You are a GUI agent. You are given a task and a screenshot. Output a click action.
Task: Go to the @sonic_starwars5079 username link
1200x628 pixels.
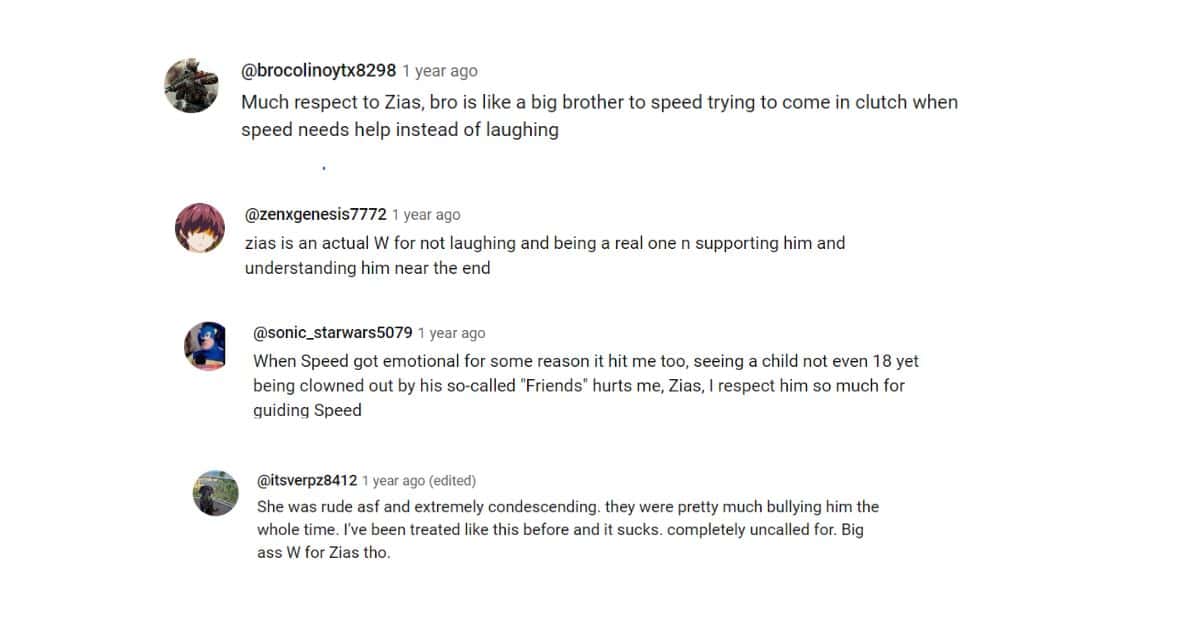click(332, 333)
